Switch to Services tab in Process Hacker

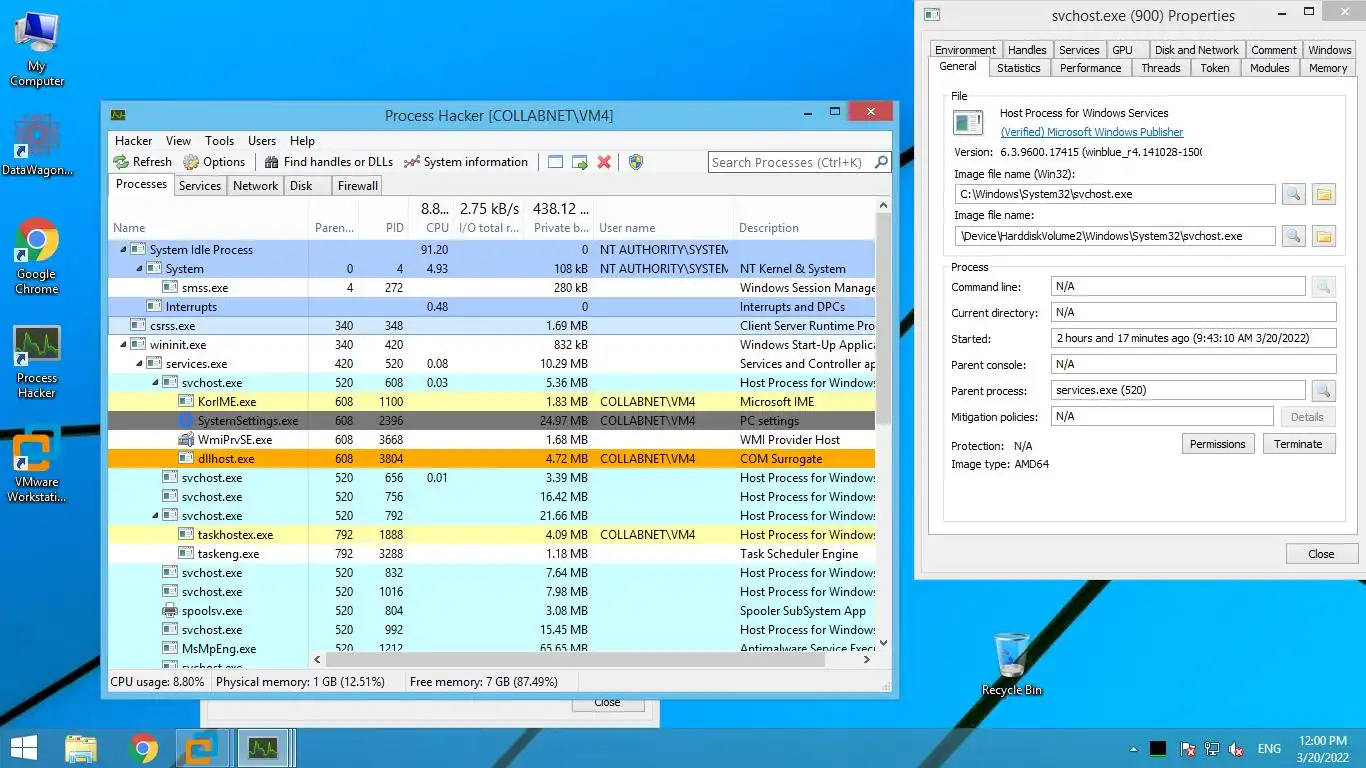pos(200,186)
